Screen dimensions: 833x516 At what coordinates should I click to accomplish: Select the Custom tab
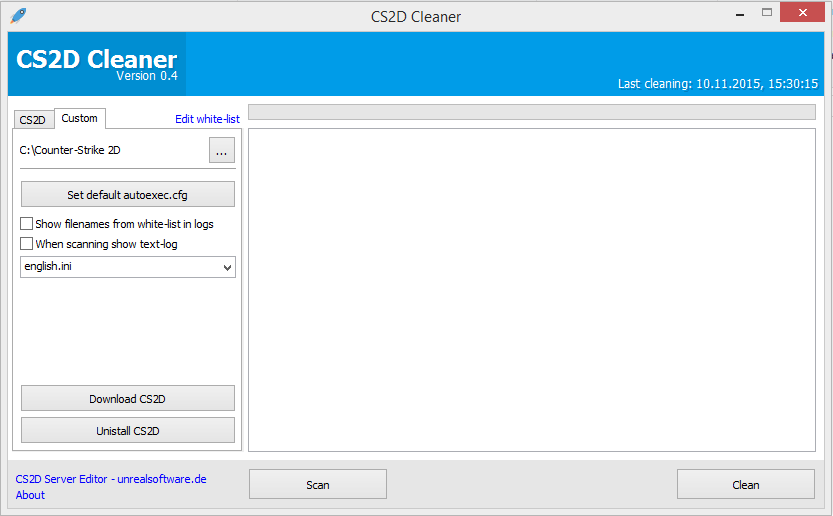[80, 119]
